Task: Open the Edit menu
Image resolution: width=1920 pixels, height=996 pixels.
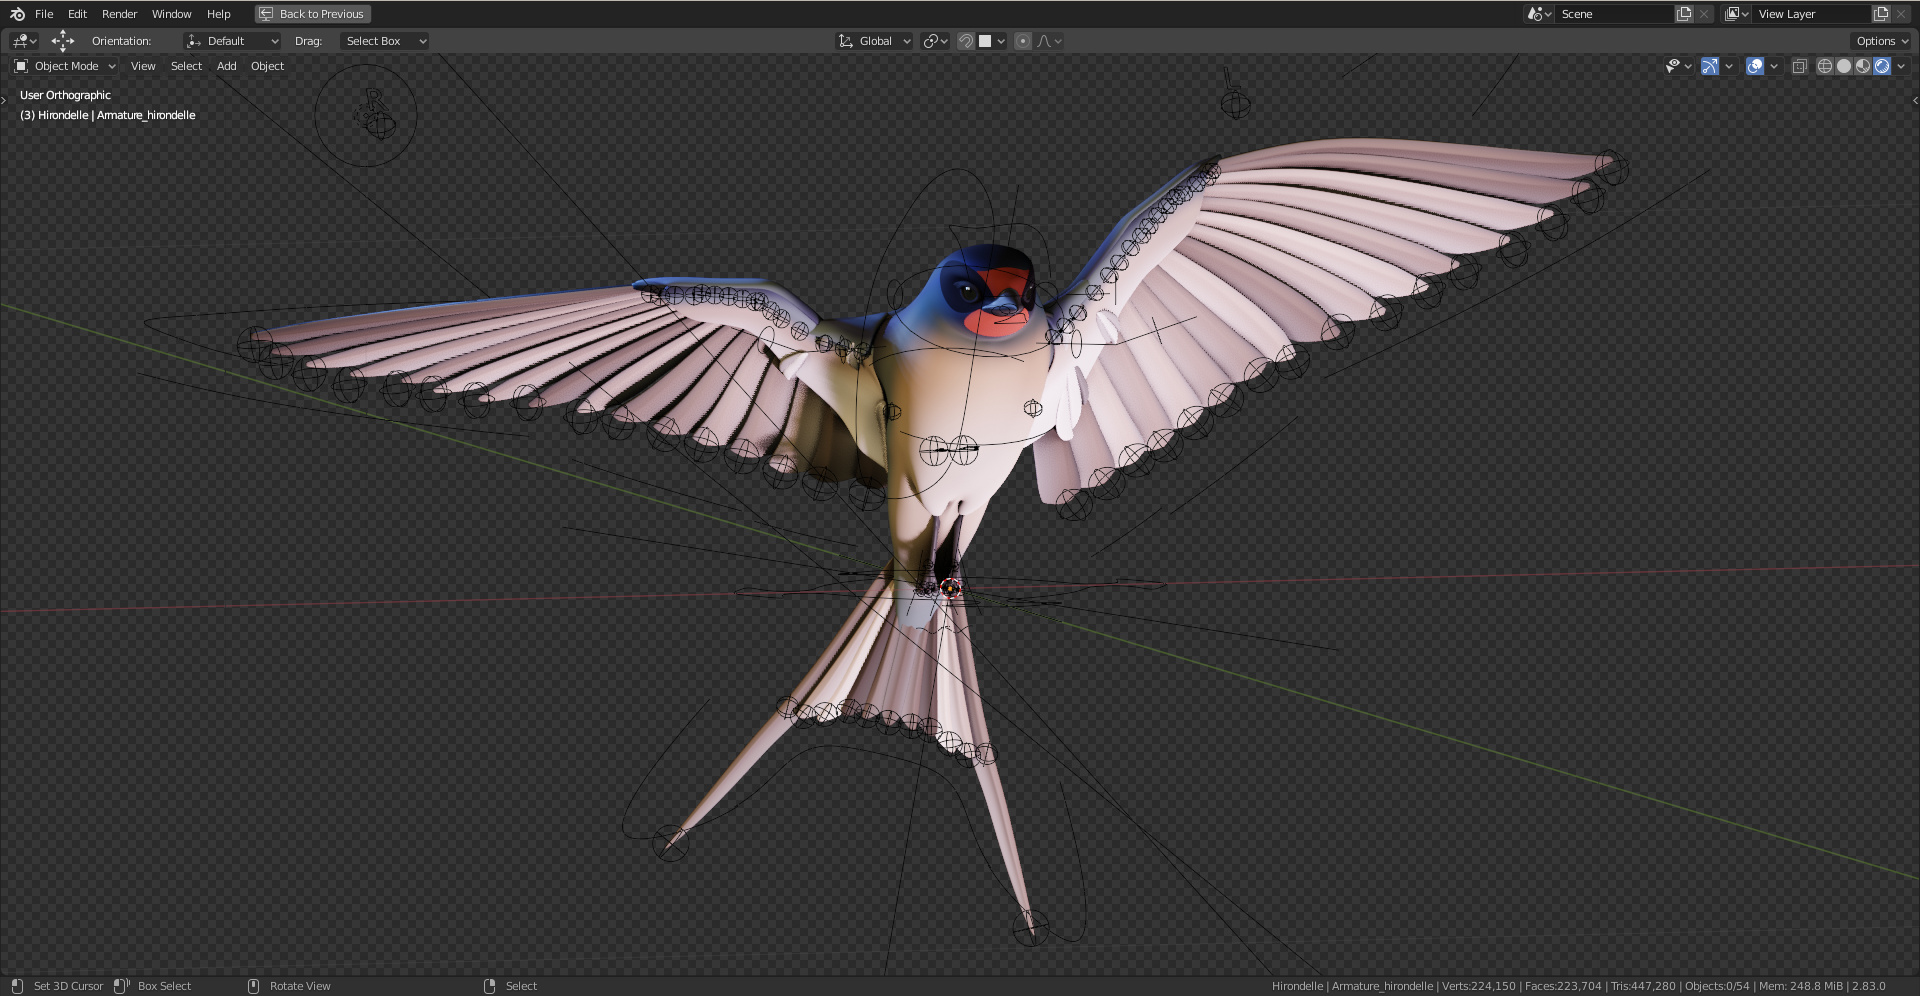Action: 77,14
